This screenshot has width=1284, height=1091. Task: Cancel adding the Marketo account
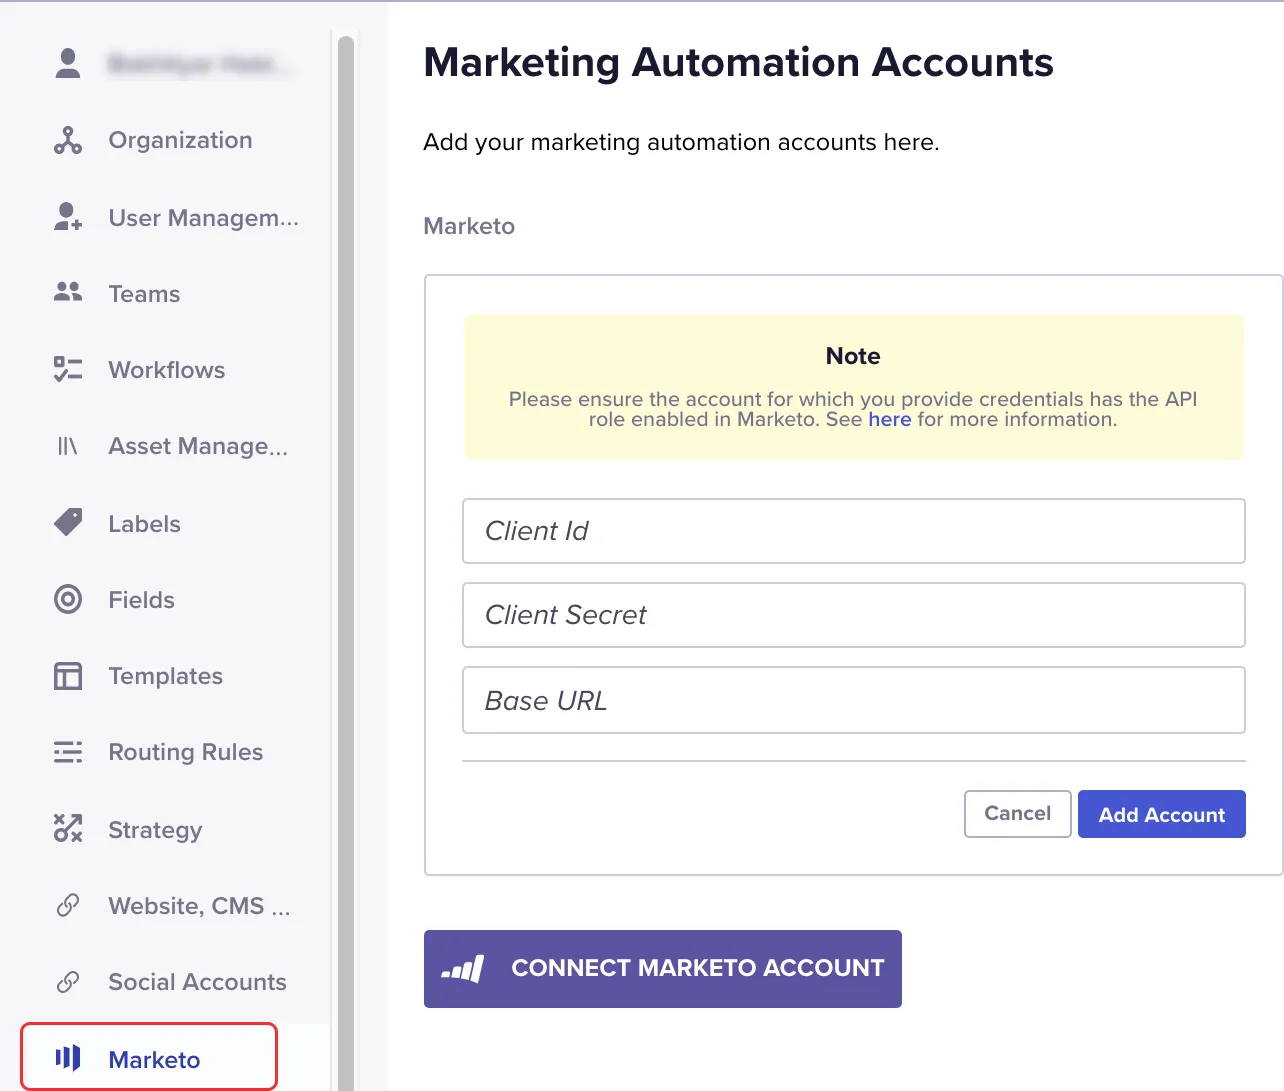tap(1018, 814)
